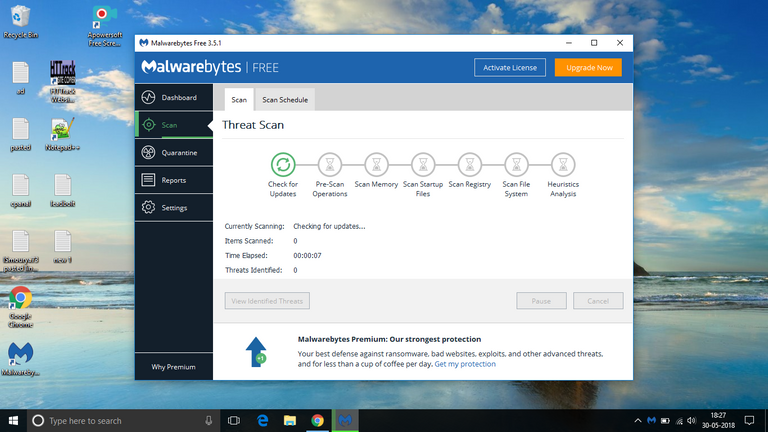Click the 'Threat Scan' heading

(x=253, y=125)
